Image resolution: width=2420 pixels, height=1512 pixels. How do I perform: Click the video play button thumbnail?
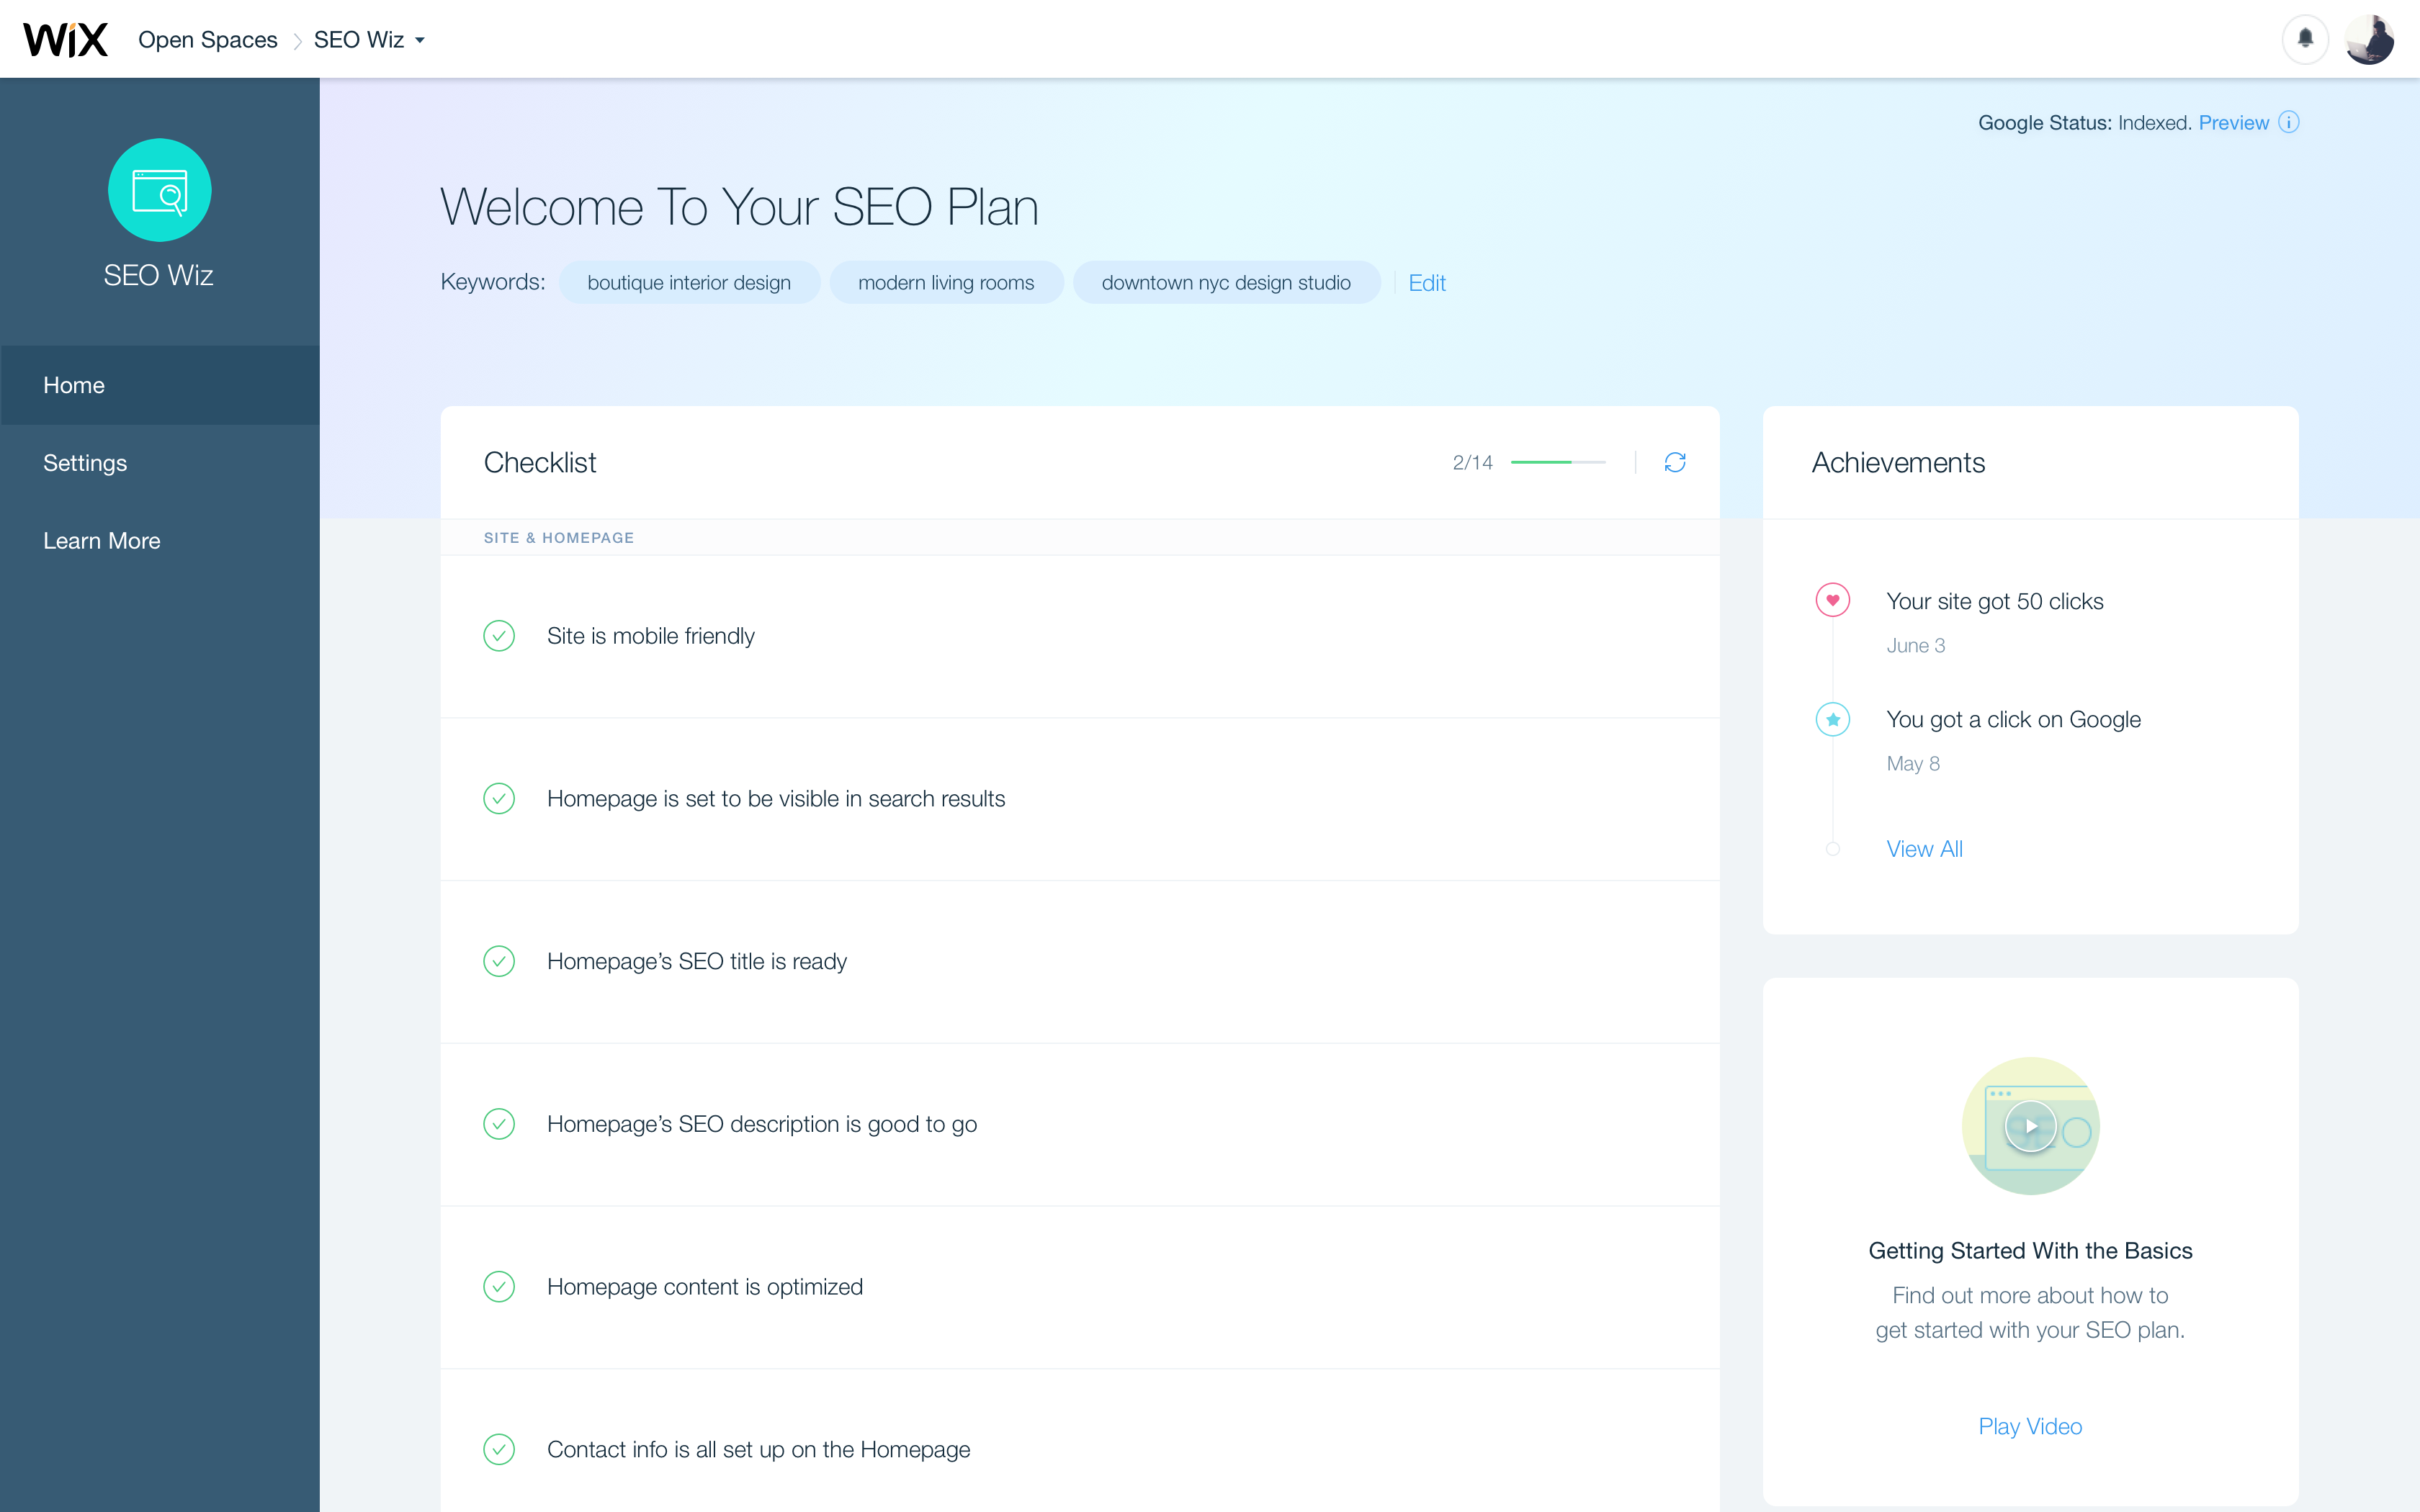tap(2030, 1126)
